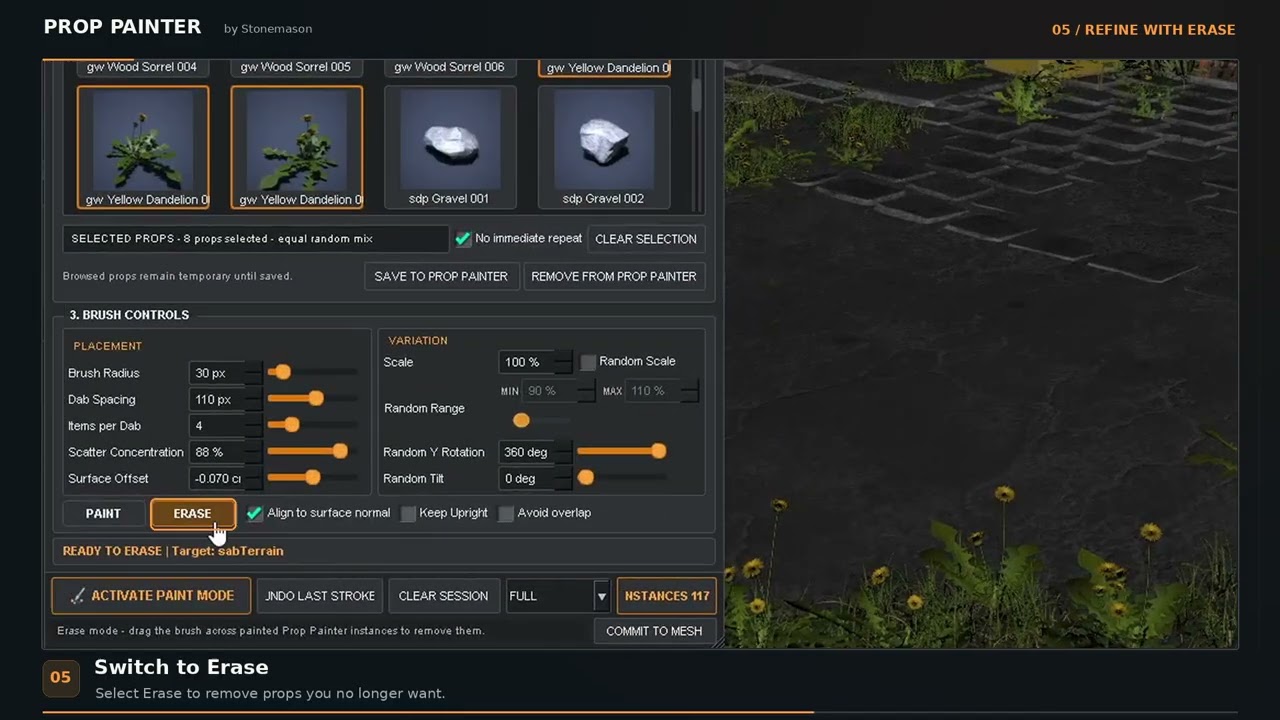
Task: Click the Scatter Concentration slider handle
Action: pos(340,451)
